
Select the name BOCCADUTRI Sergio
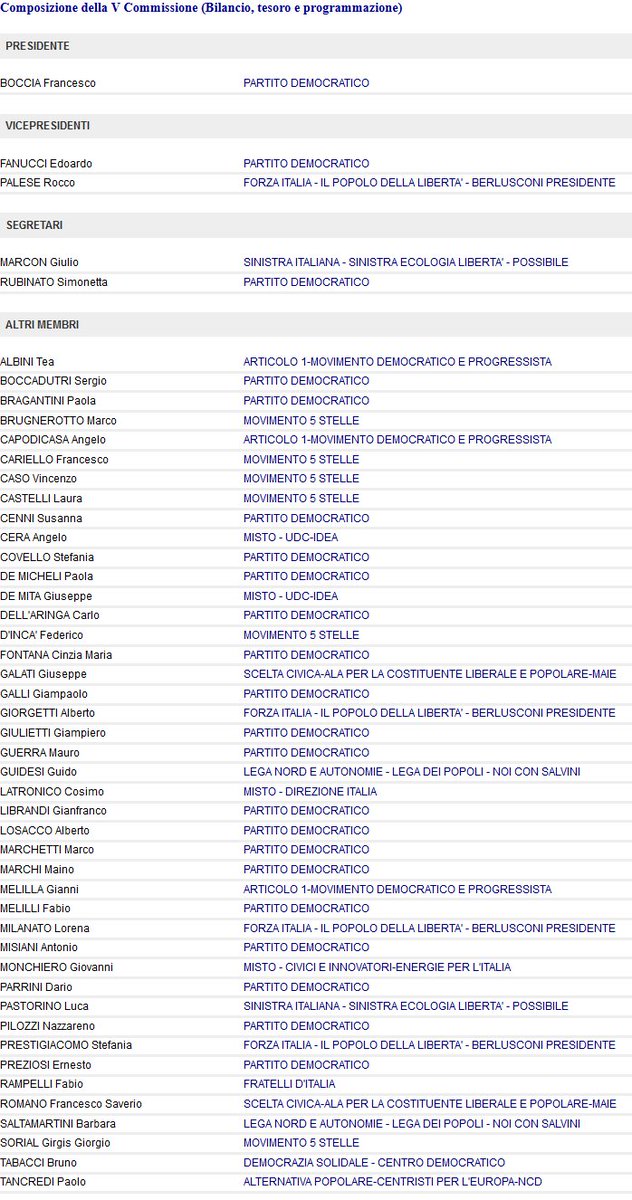point(53,381)
